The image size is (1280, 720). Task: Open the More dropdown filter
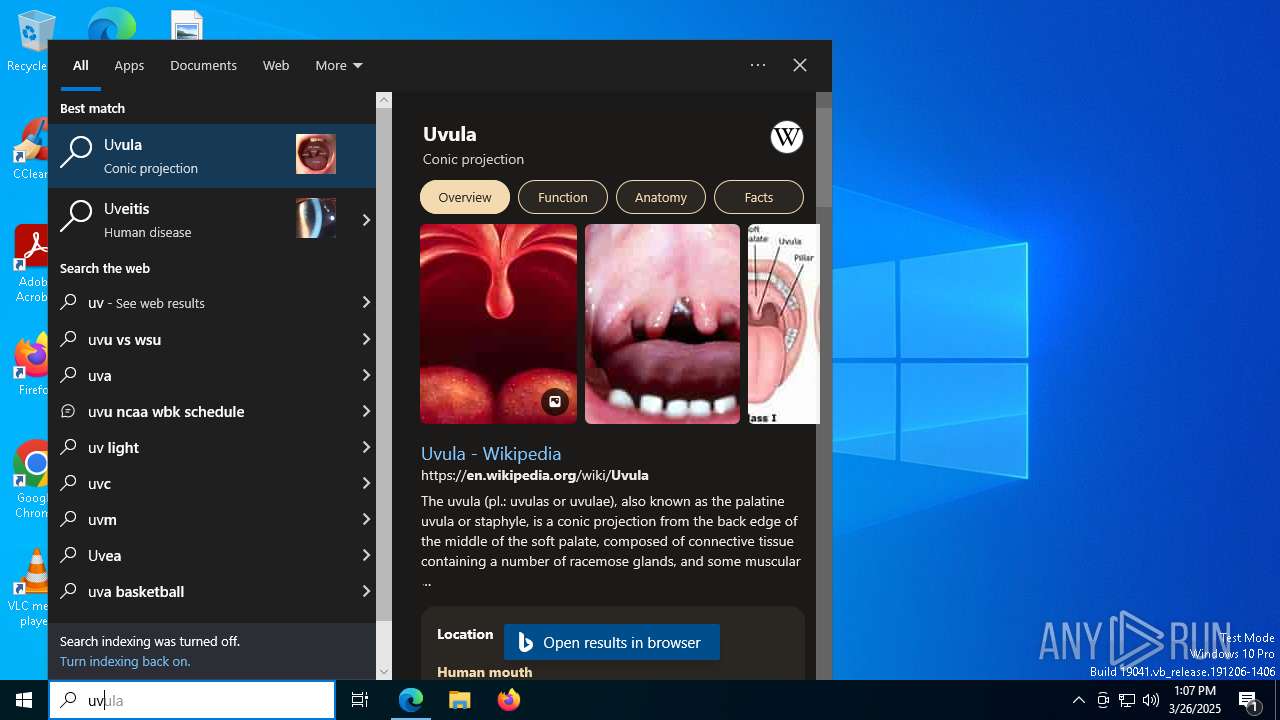pyautogui.click(x=339, y=65)
